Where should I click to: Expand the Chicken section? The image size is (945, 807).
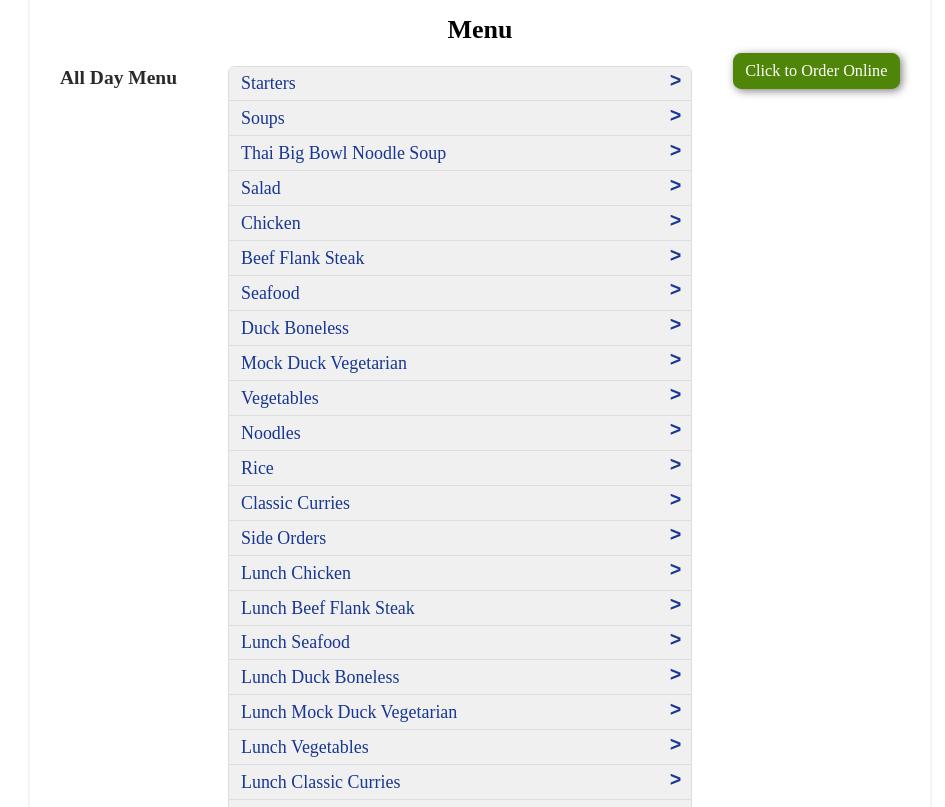tap(270, 223)
